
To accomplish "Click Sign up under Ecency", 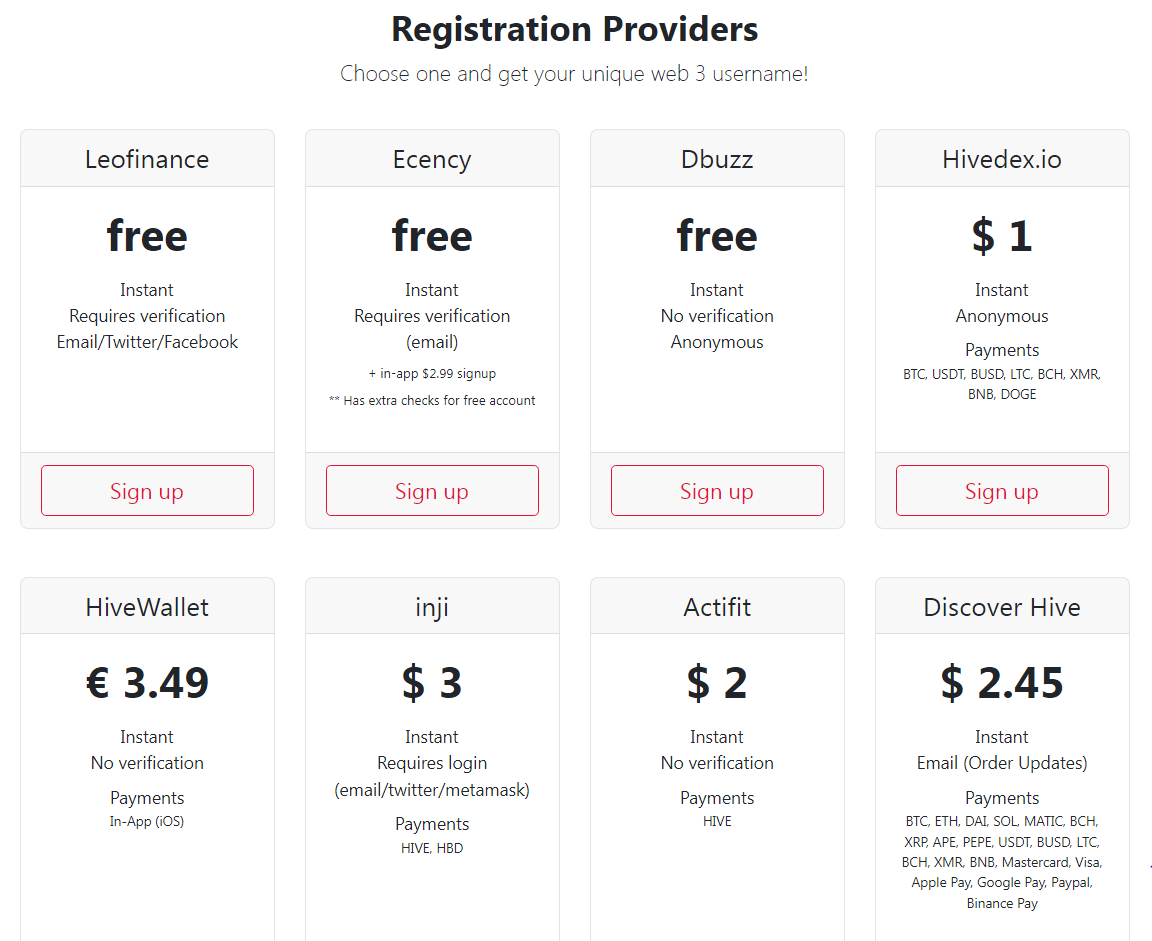I will pyautogui.click(x=432, y=491).
